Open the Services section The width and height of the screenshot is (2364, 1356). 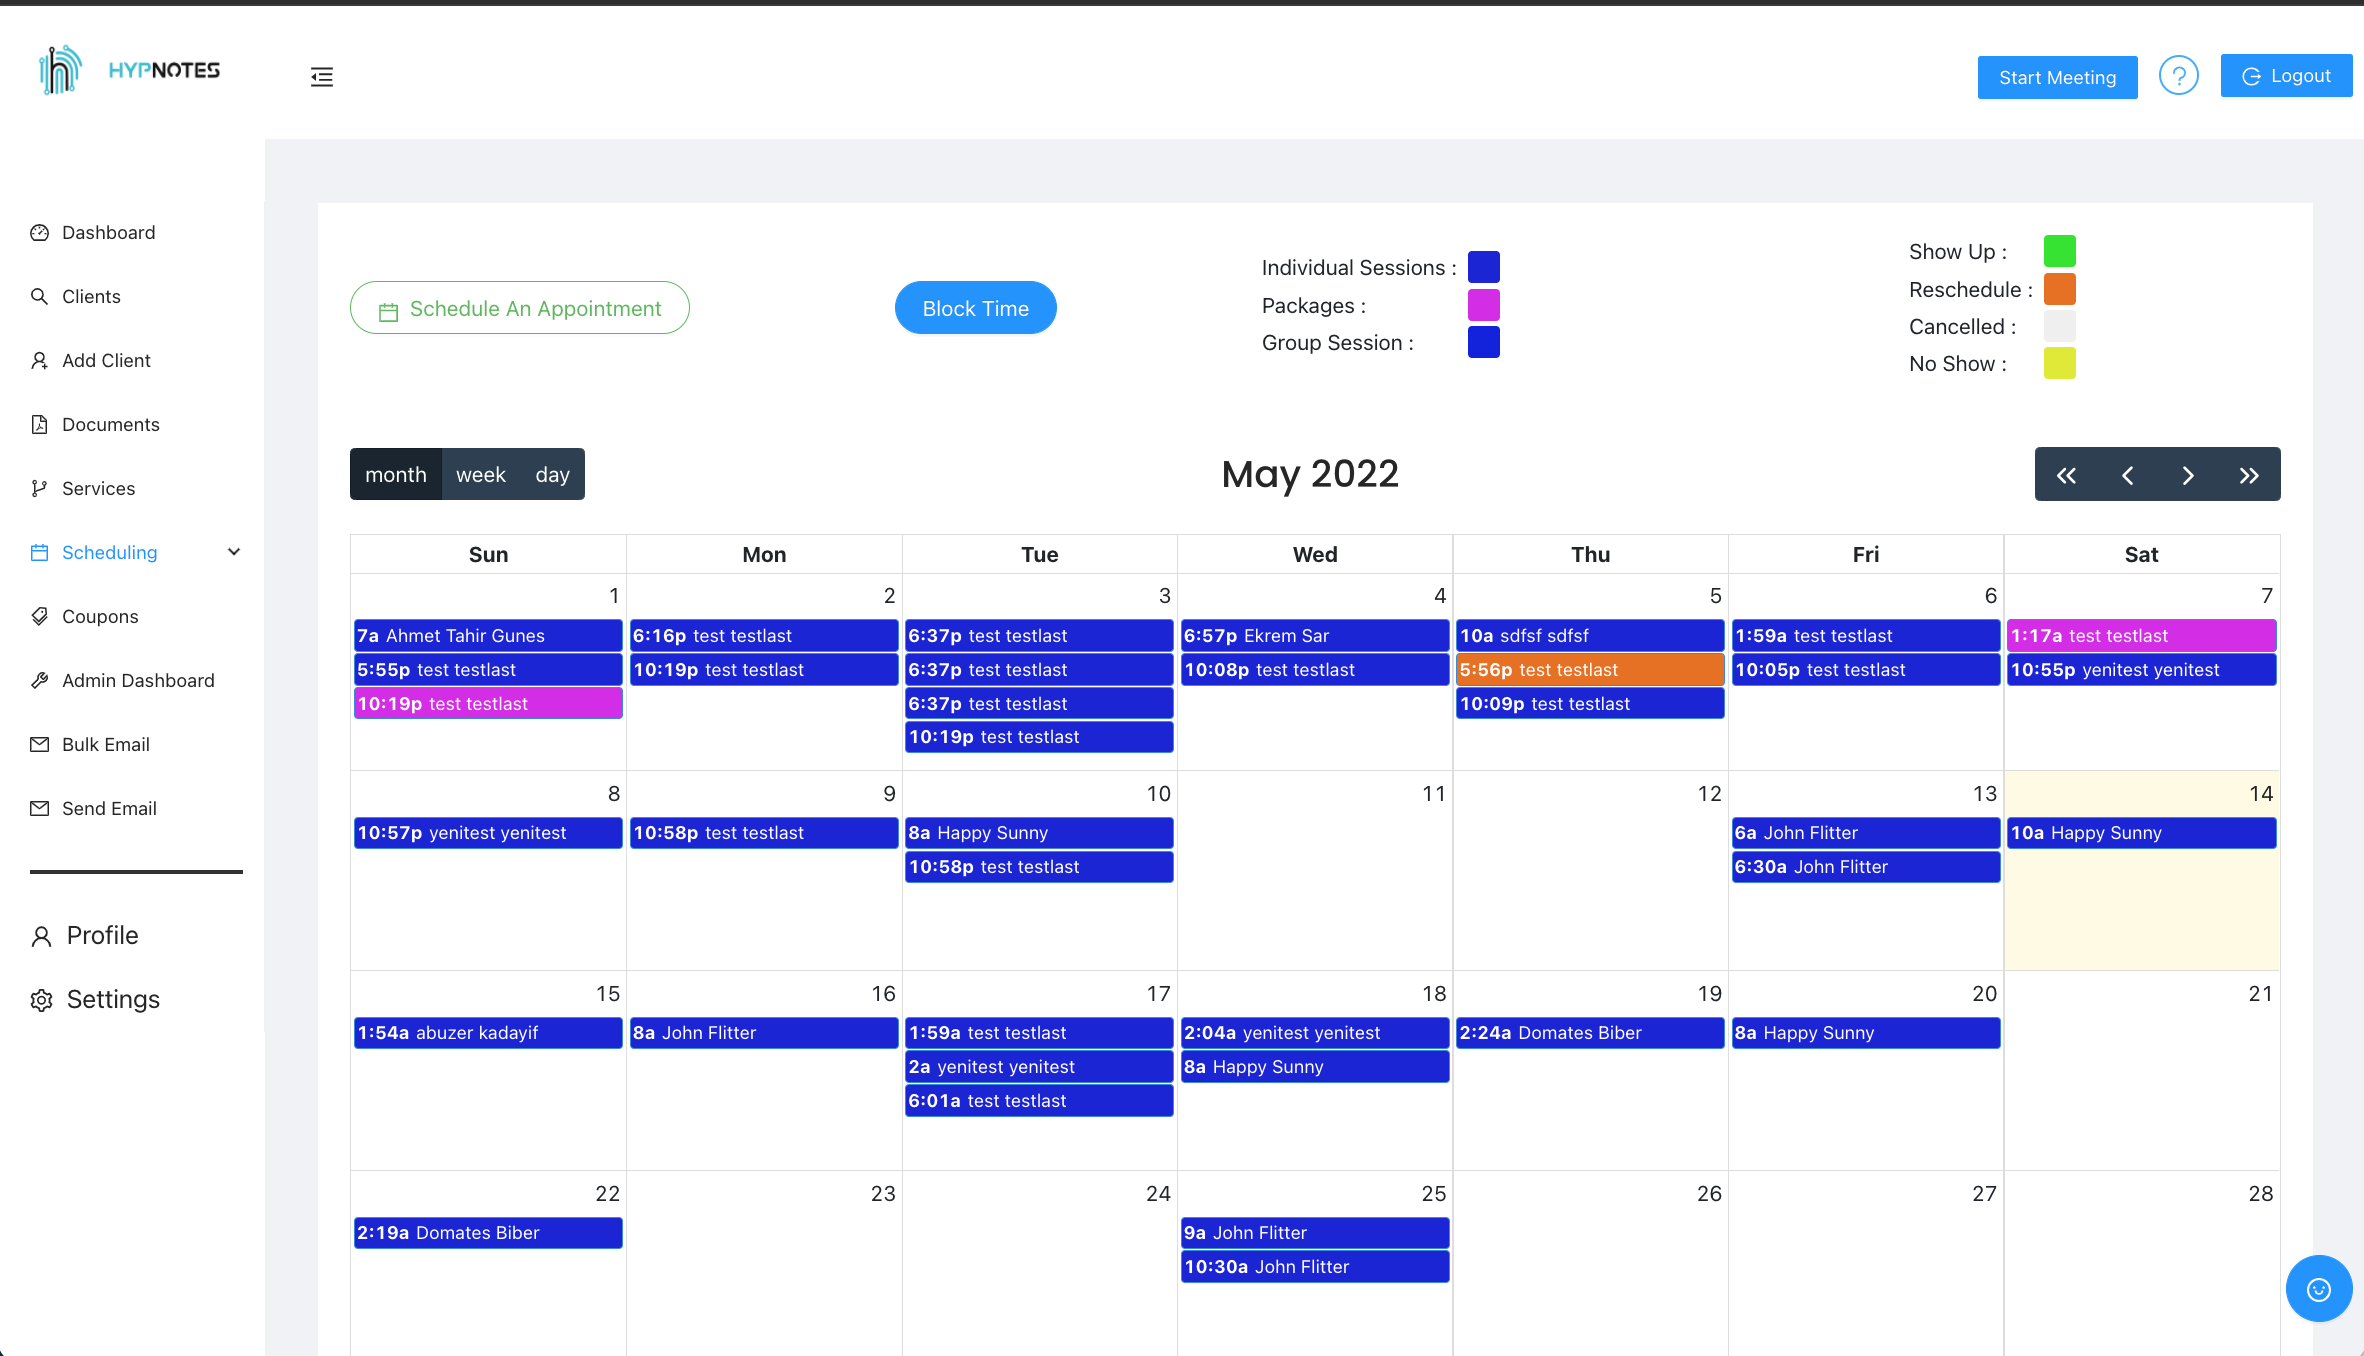point(98,488)
